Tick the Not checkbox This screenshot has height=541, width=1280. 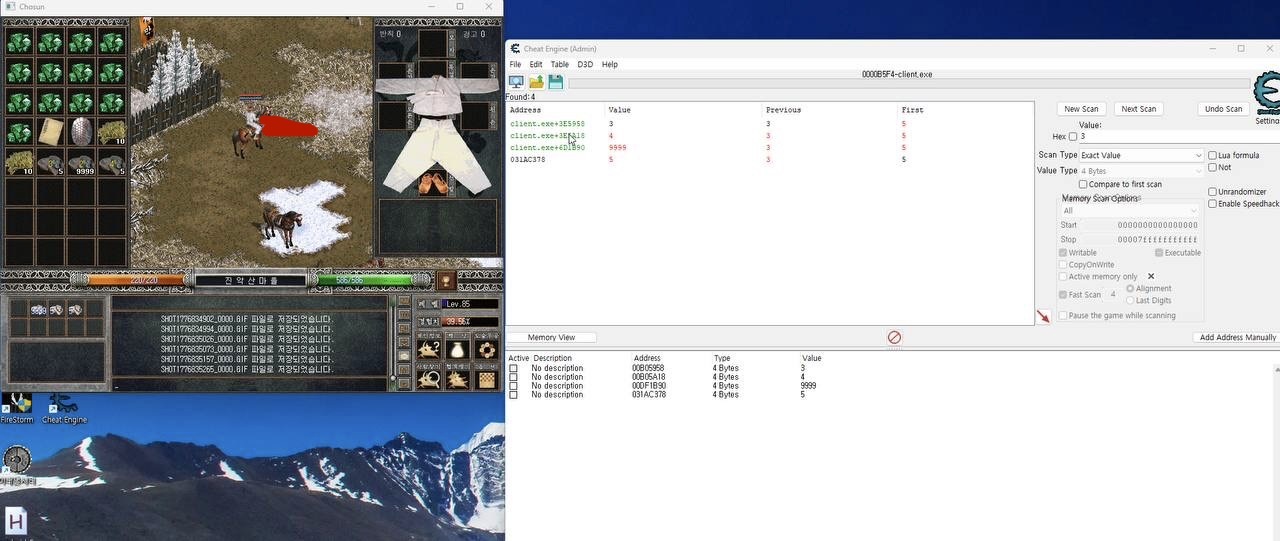click(x=1213, y=168)
